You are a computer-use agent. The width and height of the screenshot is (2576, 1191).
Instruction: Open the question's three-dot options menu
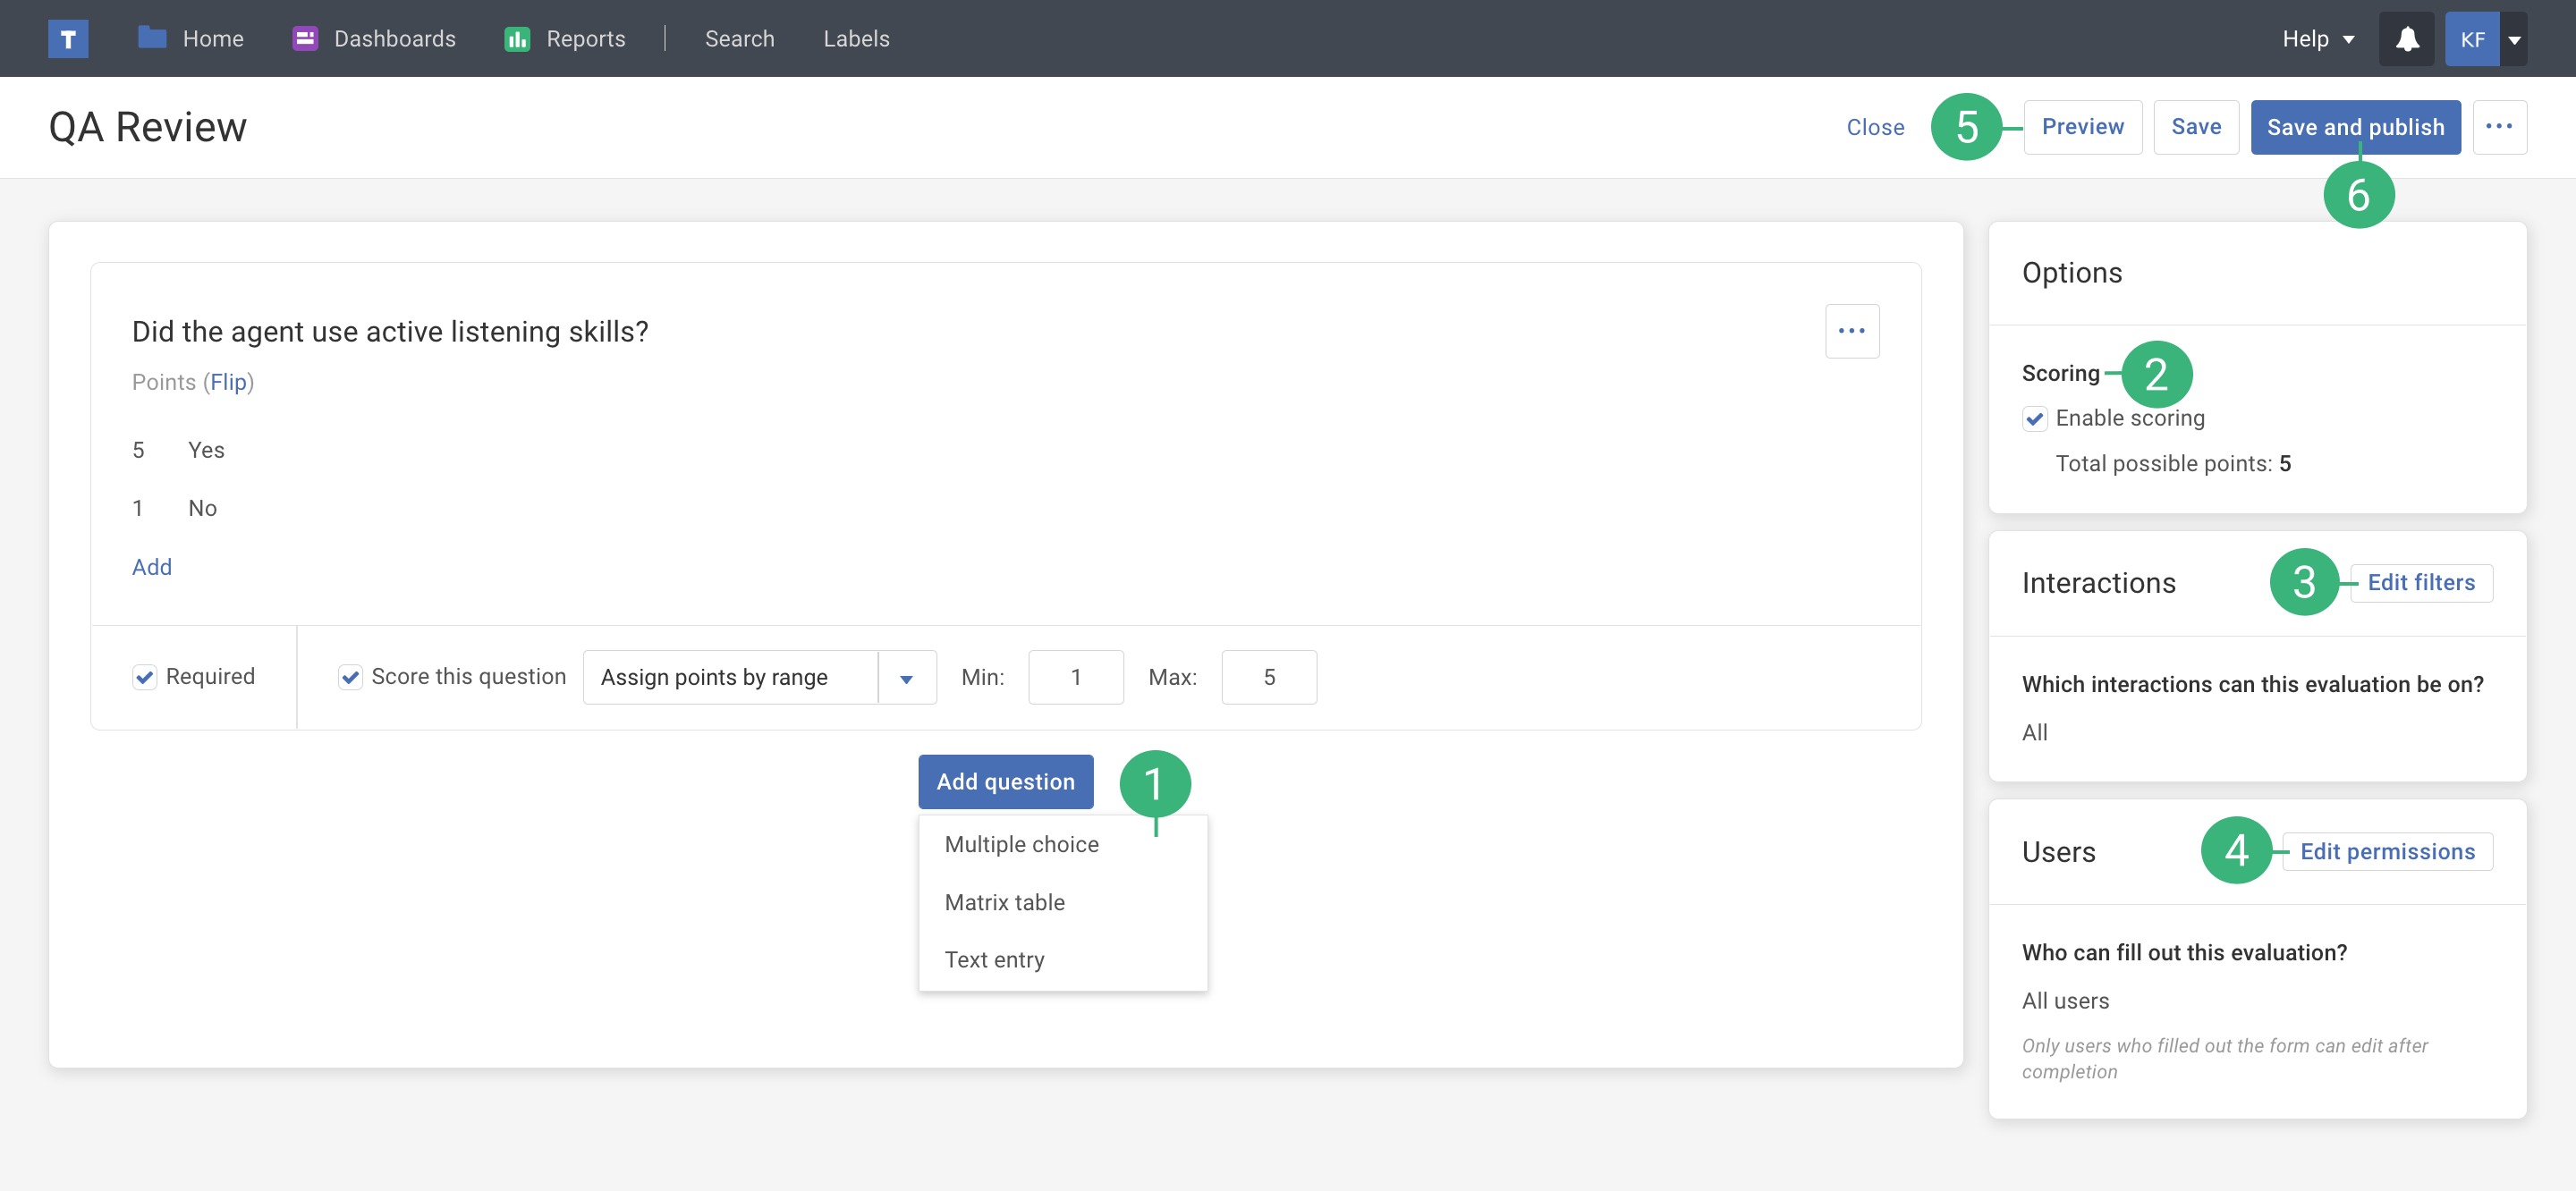coord(1851,331)
